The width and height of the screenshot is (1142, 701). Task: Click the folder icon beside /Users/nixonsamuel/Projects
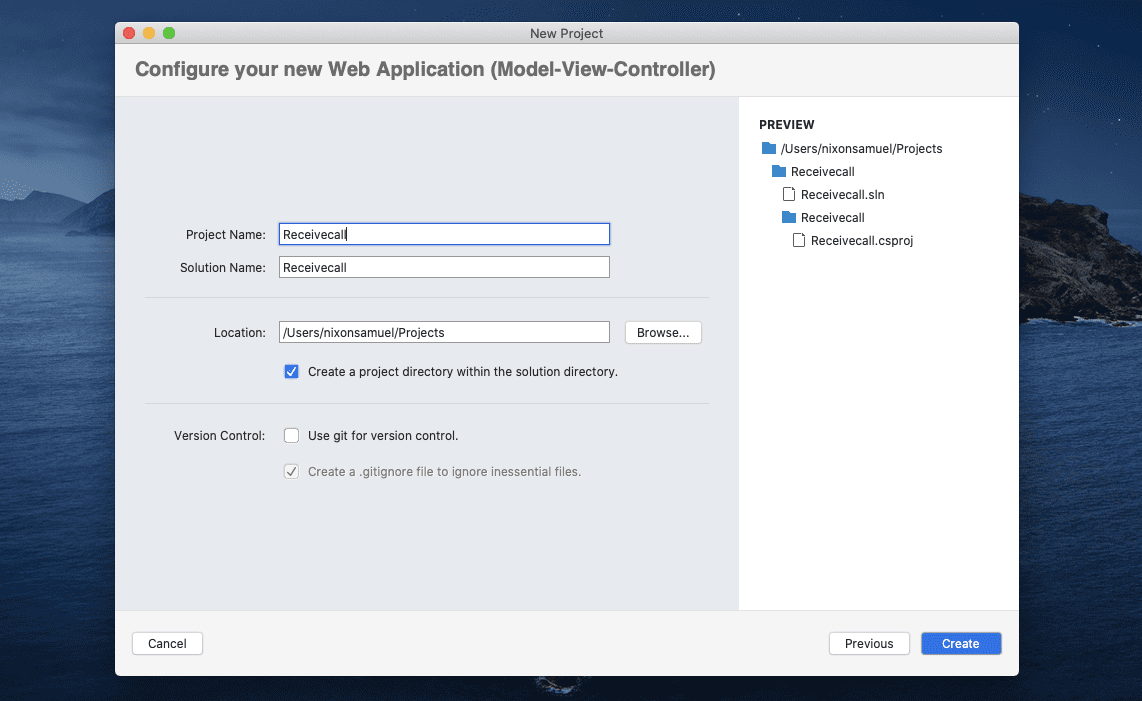pyautogui.click(x=768, y=148)
